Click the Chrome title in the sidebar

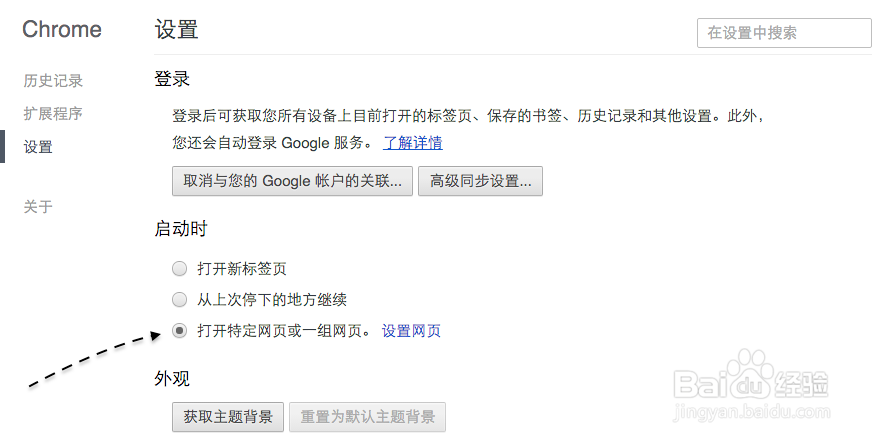pyautogui.click(x=62, y=29)
